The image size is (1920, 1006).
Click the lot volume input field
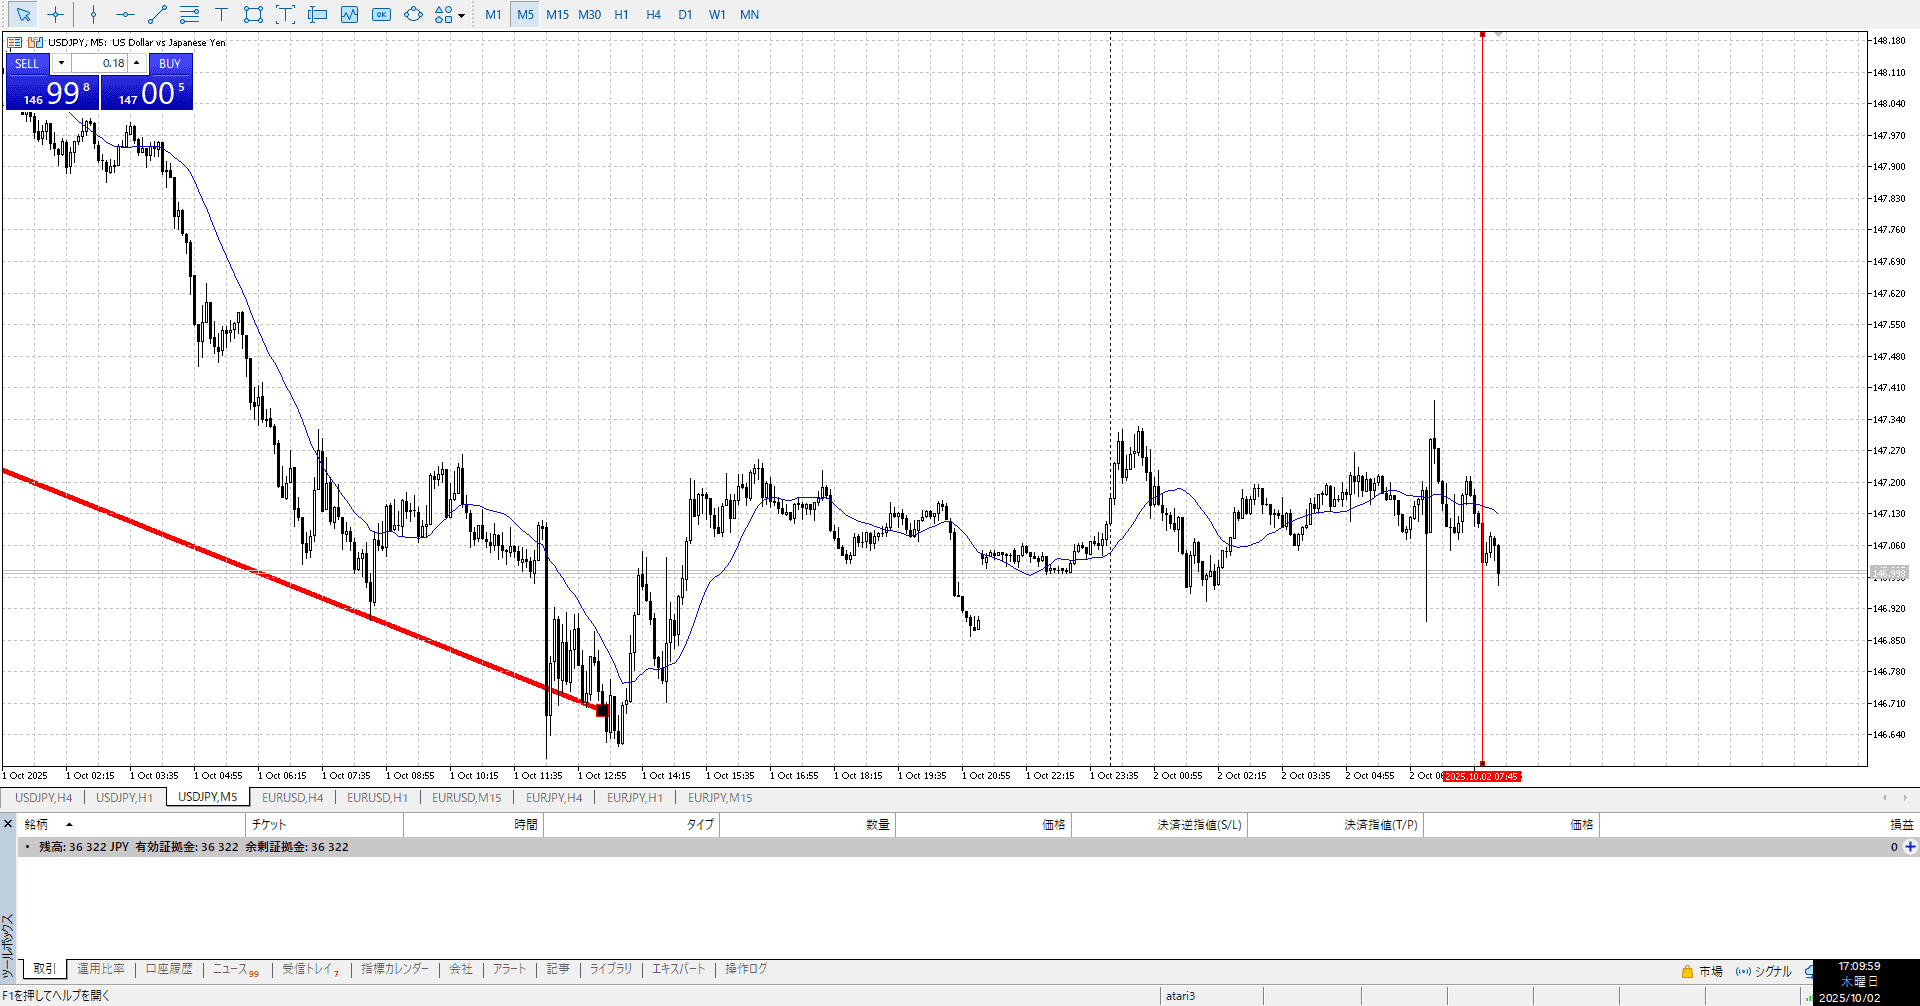[x=99, y=63]
